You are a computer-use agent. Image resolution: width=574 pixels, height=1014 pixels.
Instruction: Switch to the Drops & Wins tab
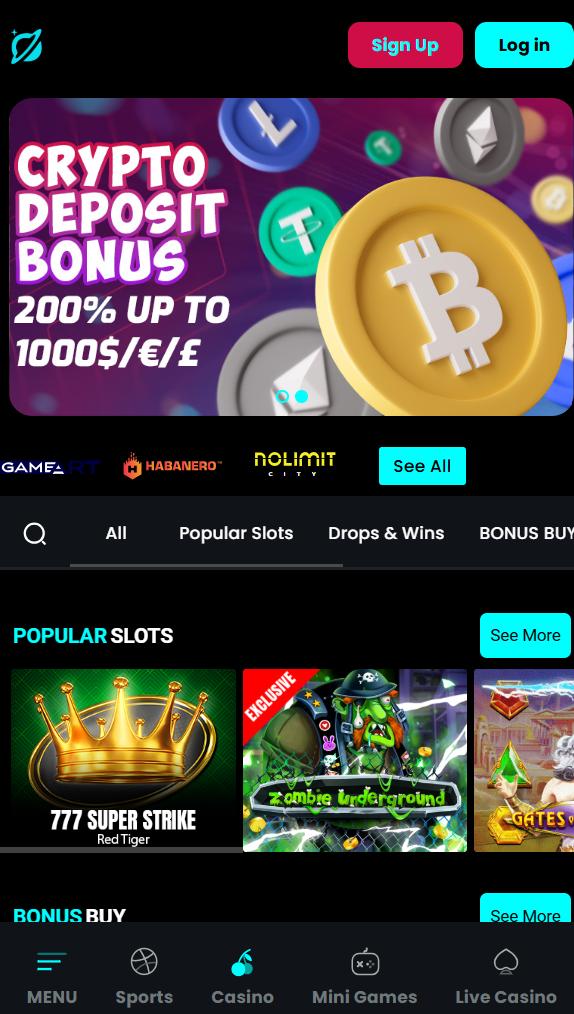click(x=386, y=533)
